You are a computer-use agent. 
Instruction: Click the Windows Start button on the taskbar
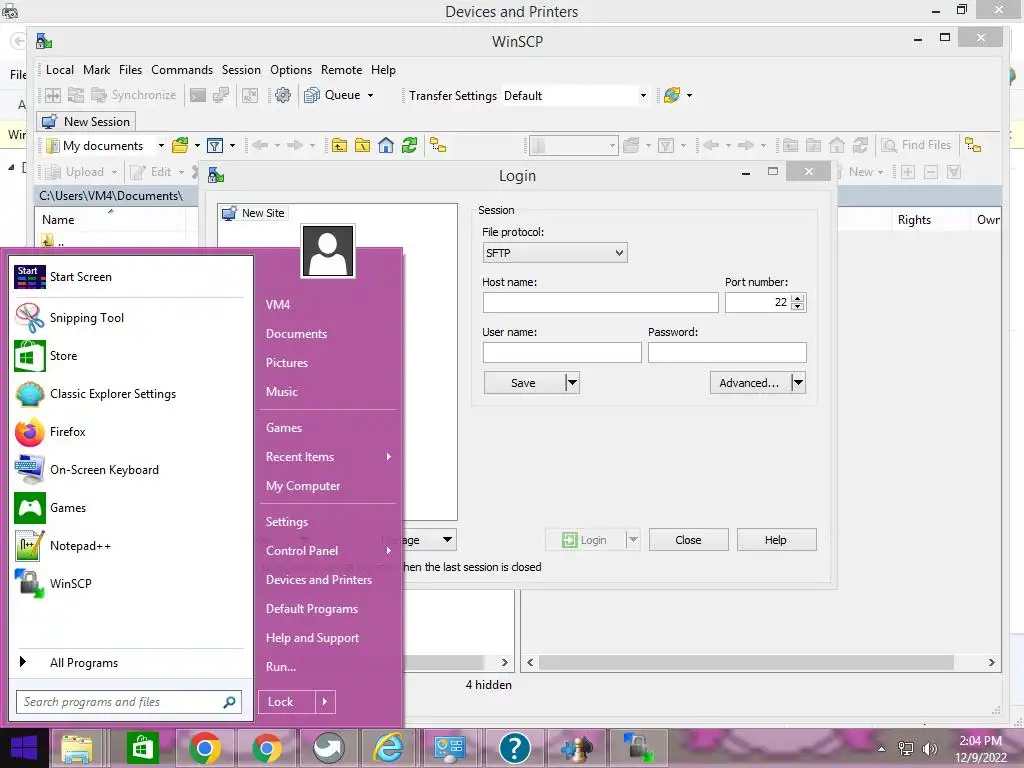24,748
